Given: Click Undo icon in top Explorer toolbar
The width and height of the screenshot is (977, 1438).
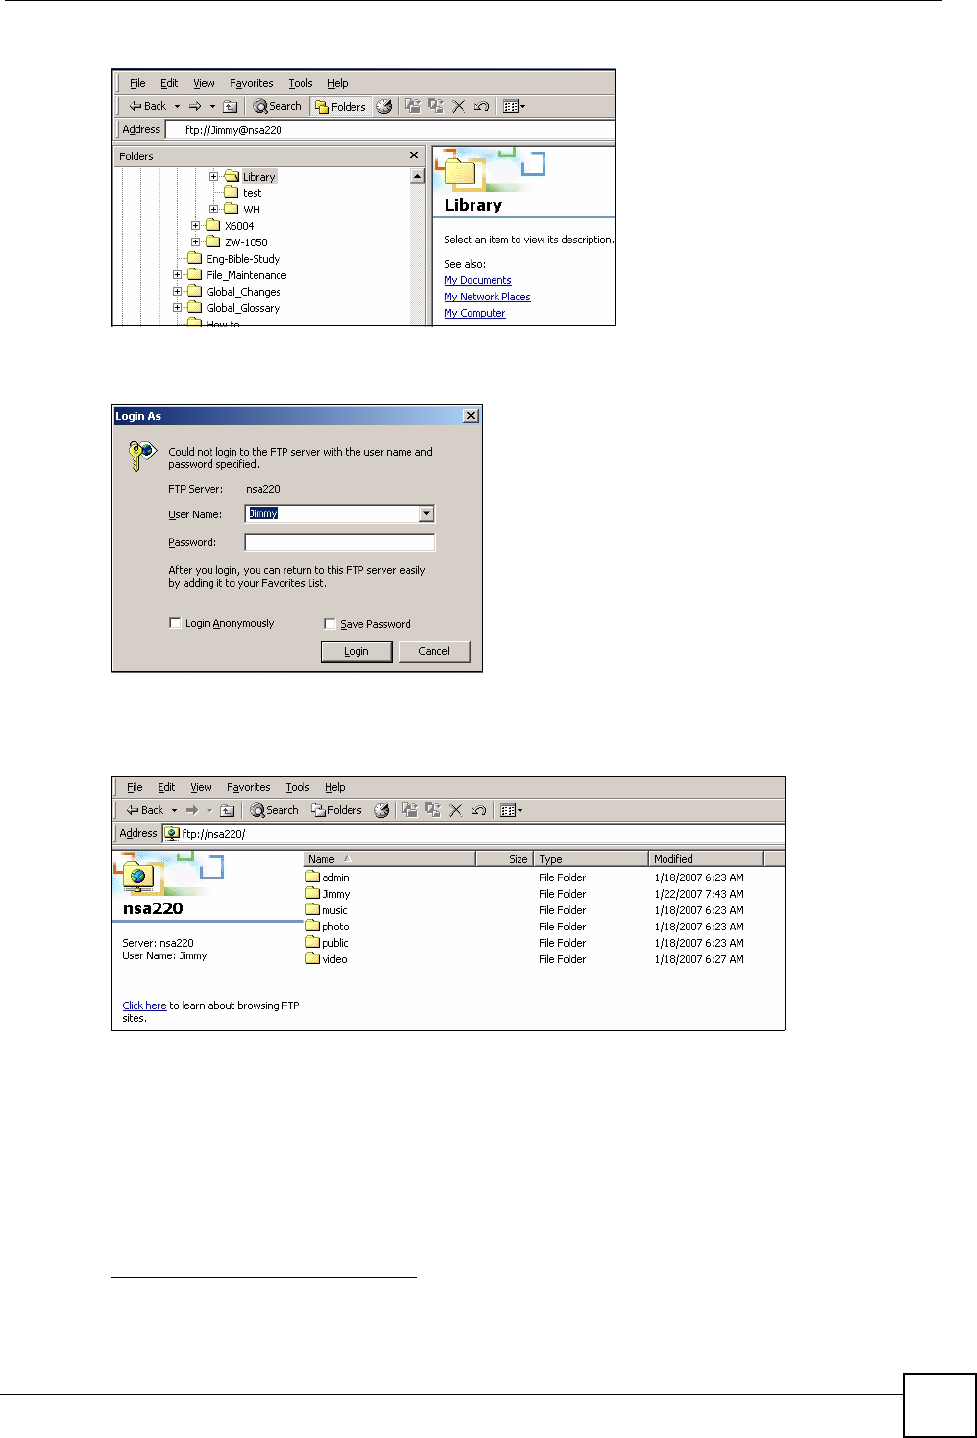Looking at the screenshot, I should (481, 106).
